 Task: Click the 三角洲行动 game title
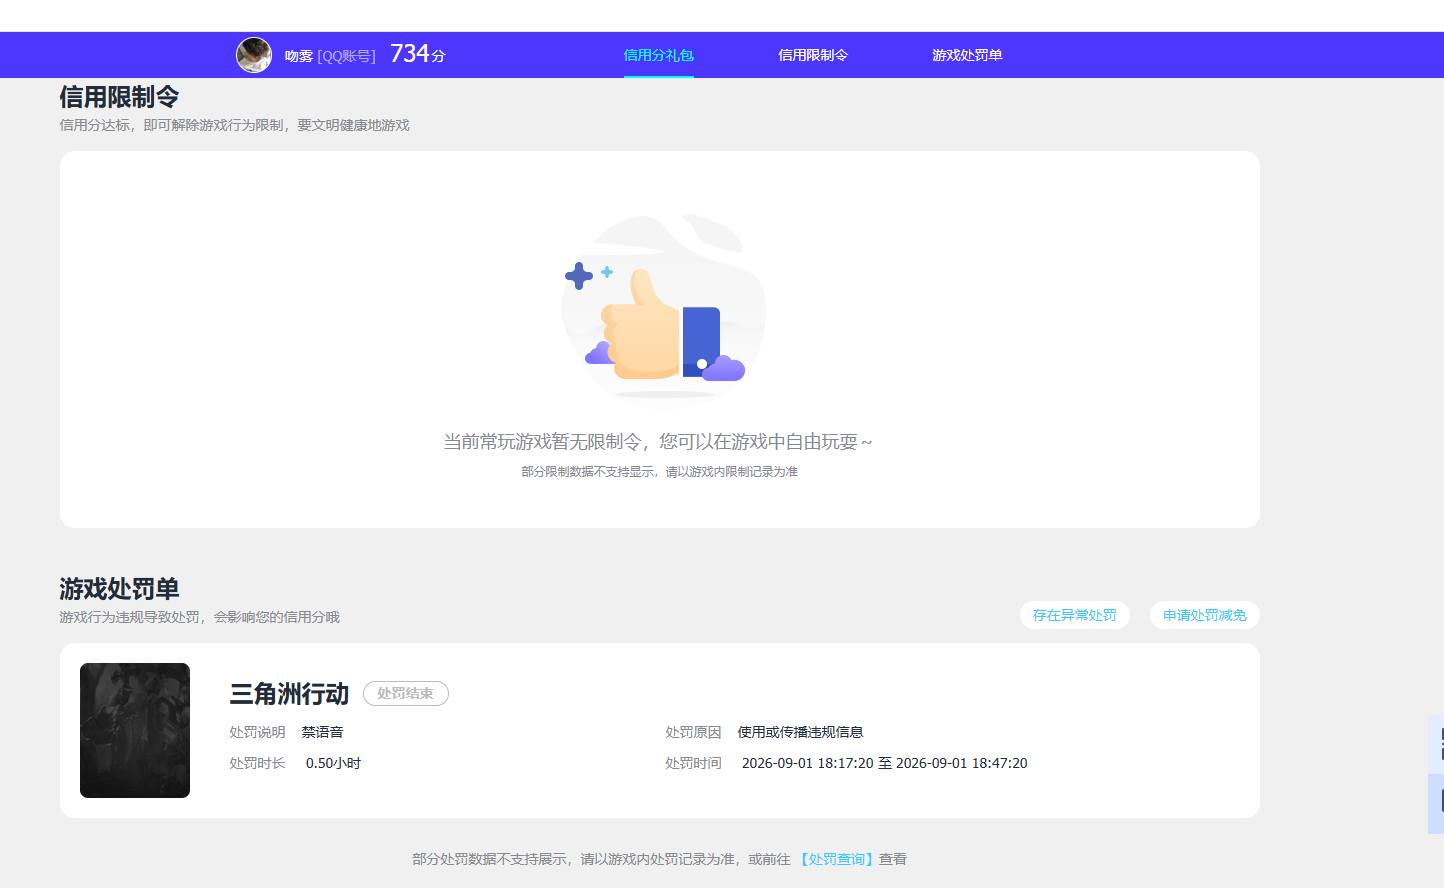pos(289,694)
